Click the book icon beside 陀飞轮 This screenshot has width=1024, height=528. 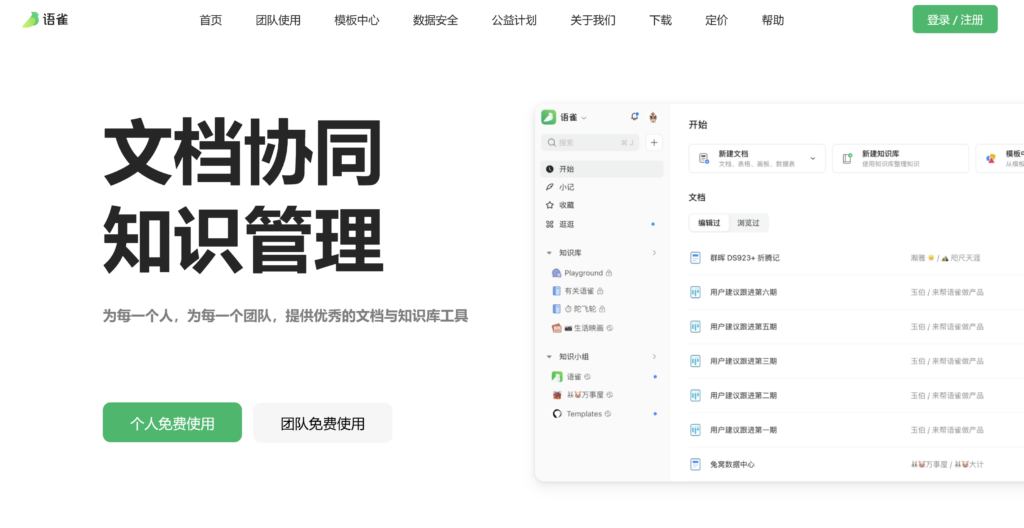pos(556,308)
